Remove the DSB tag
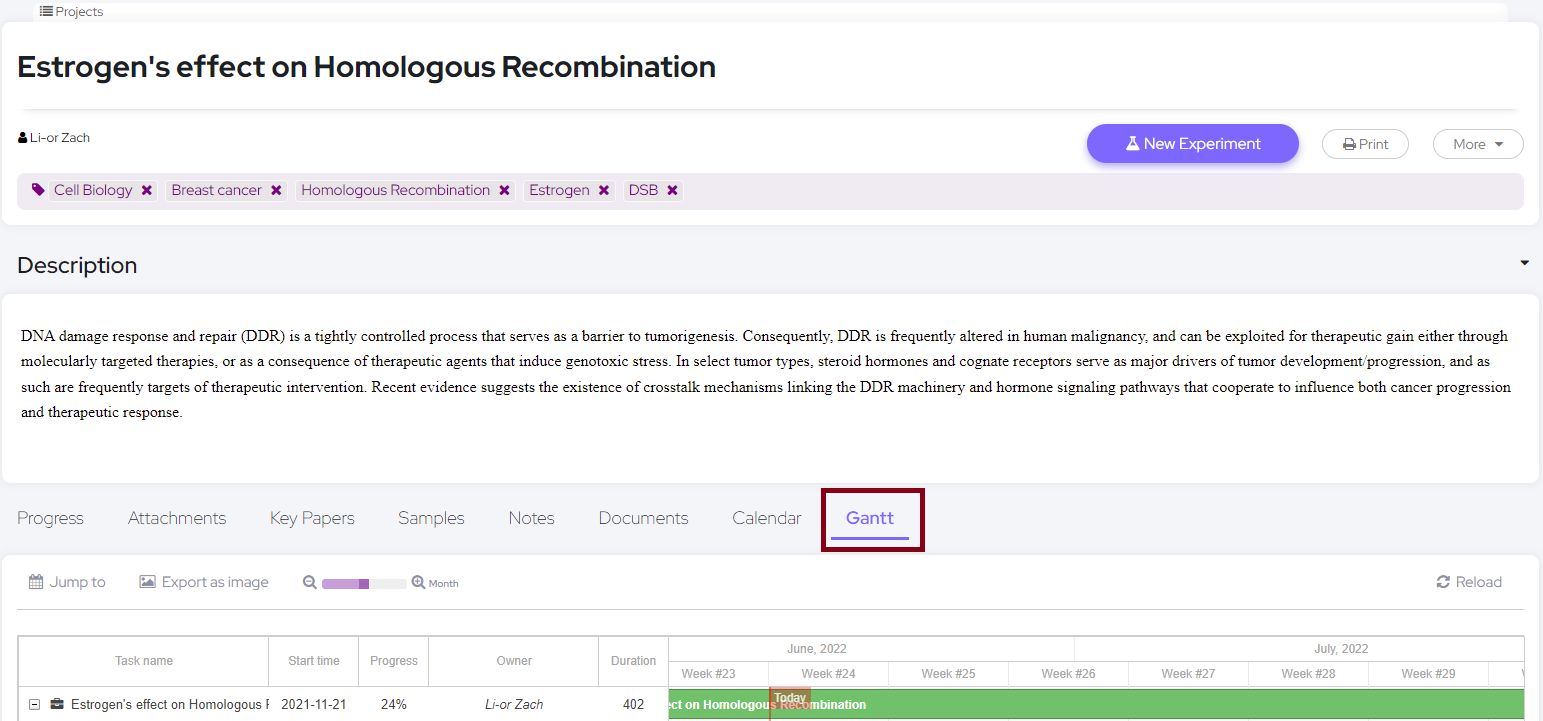Image resolution: width=1543 pixels, height=721 pixels. click(673, 190)
